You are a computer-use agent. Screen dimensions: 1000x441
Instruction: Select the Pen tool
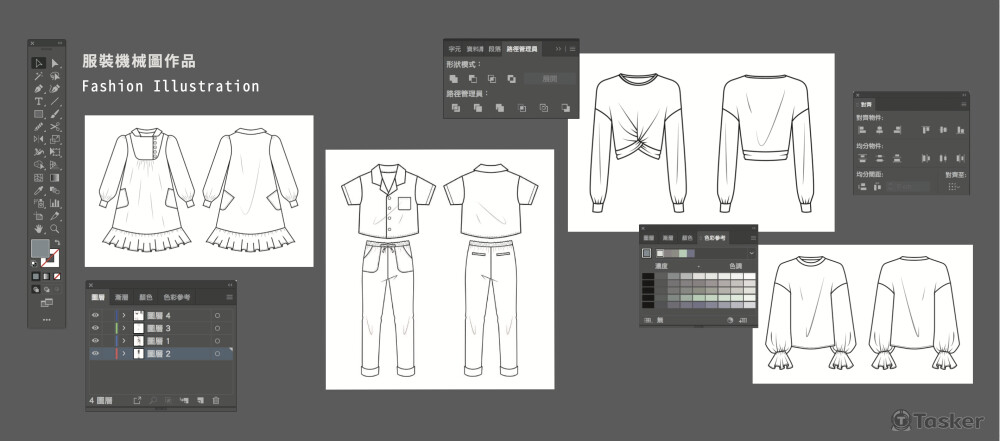(38, 88)
